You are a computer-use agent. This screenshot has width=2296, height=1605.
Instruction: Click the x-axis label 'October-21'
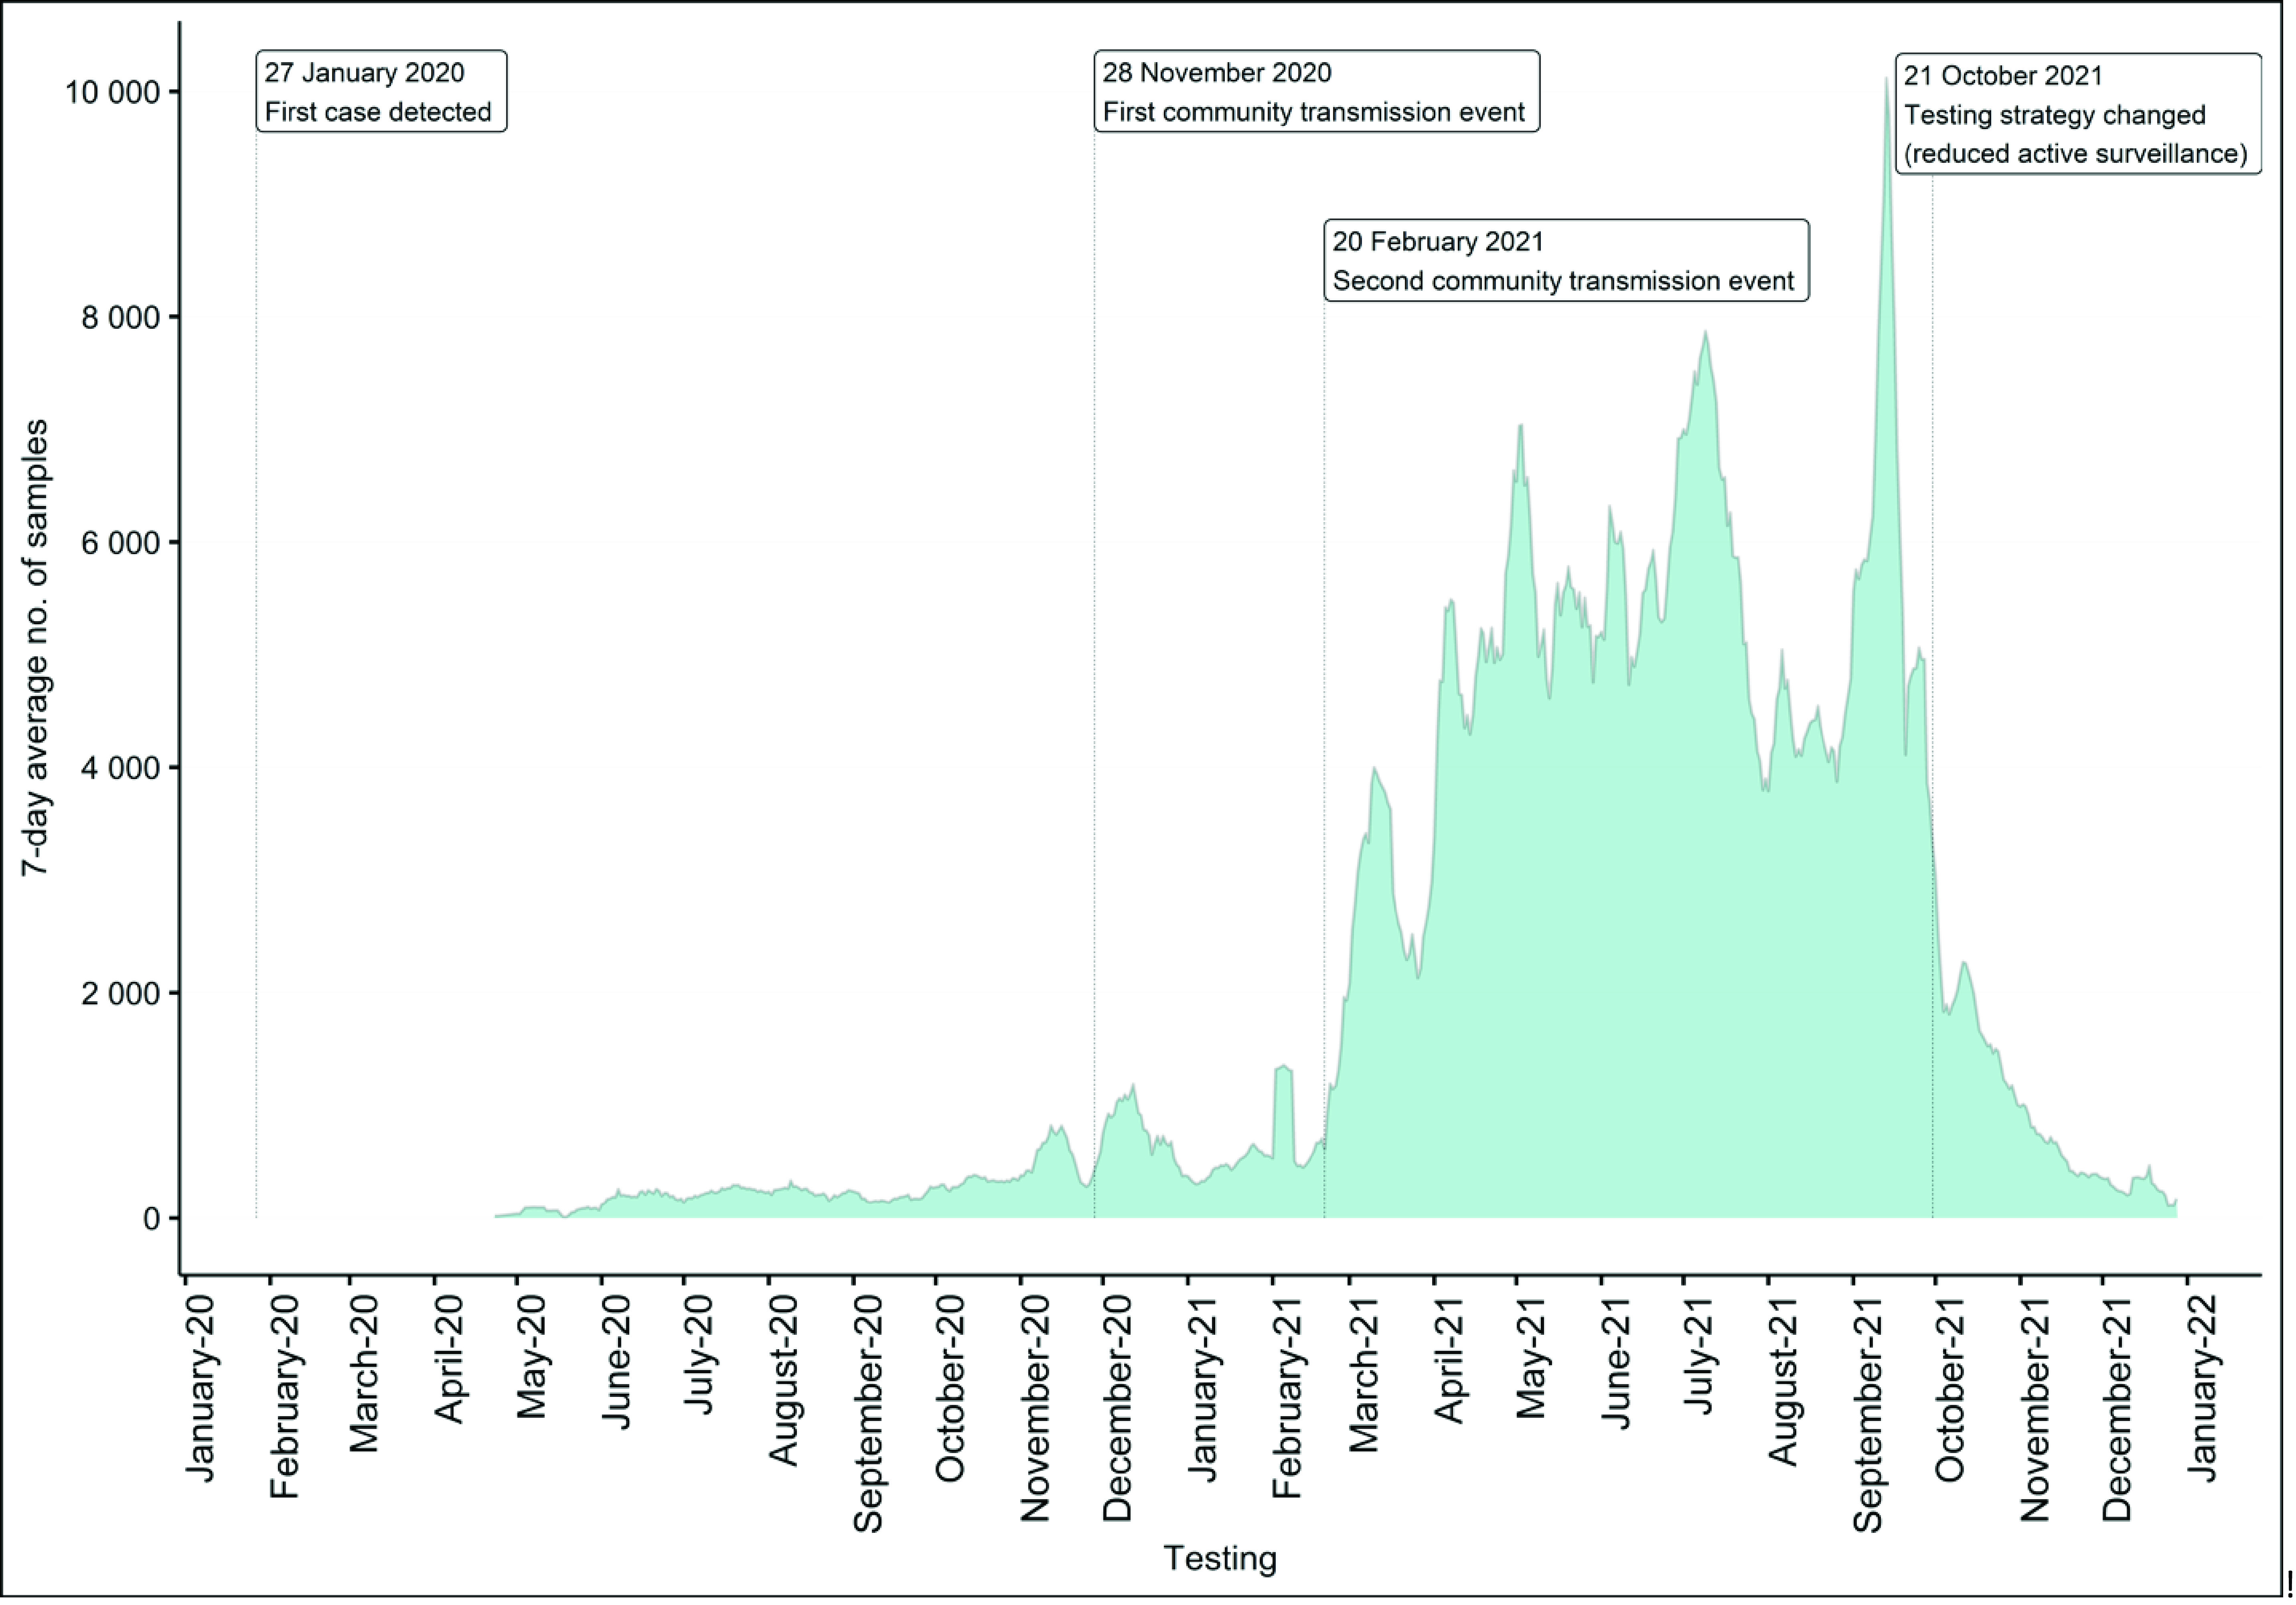1950,1388
